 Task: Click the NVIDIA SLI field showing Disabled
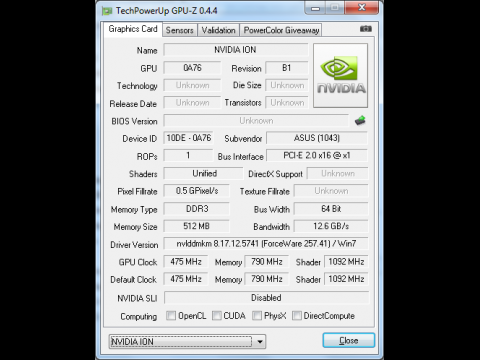(x=266, y=298)
